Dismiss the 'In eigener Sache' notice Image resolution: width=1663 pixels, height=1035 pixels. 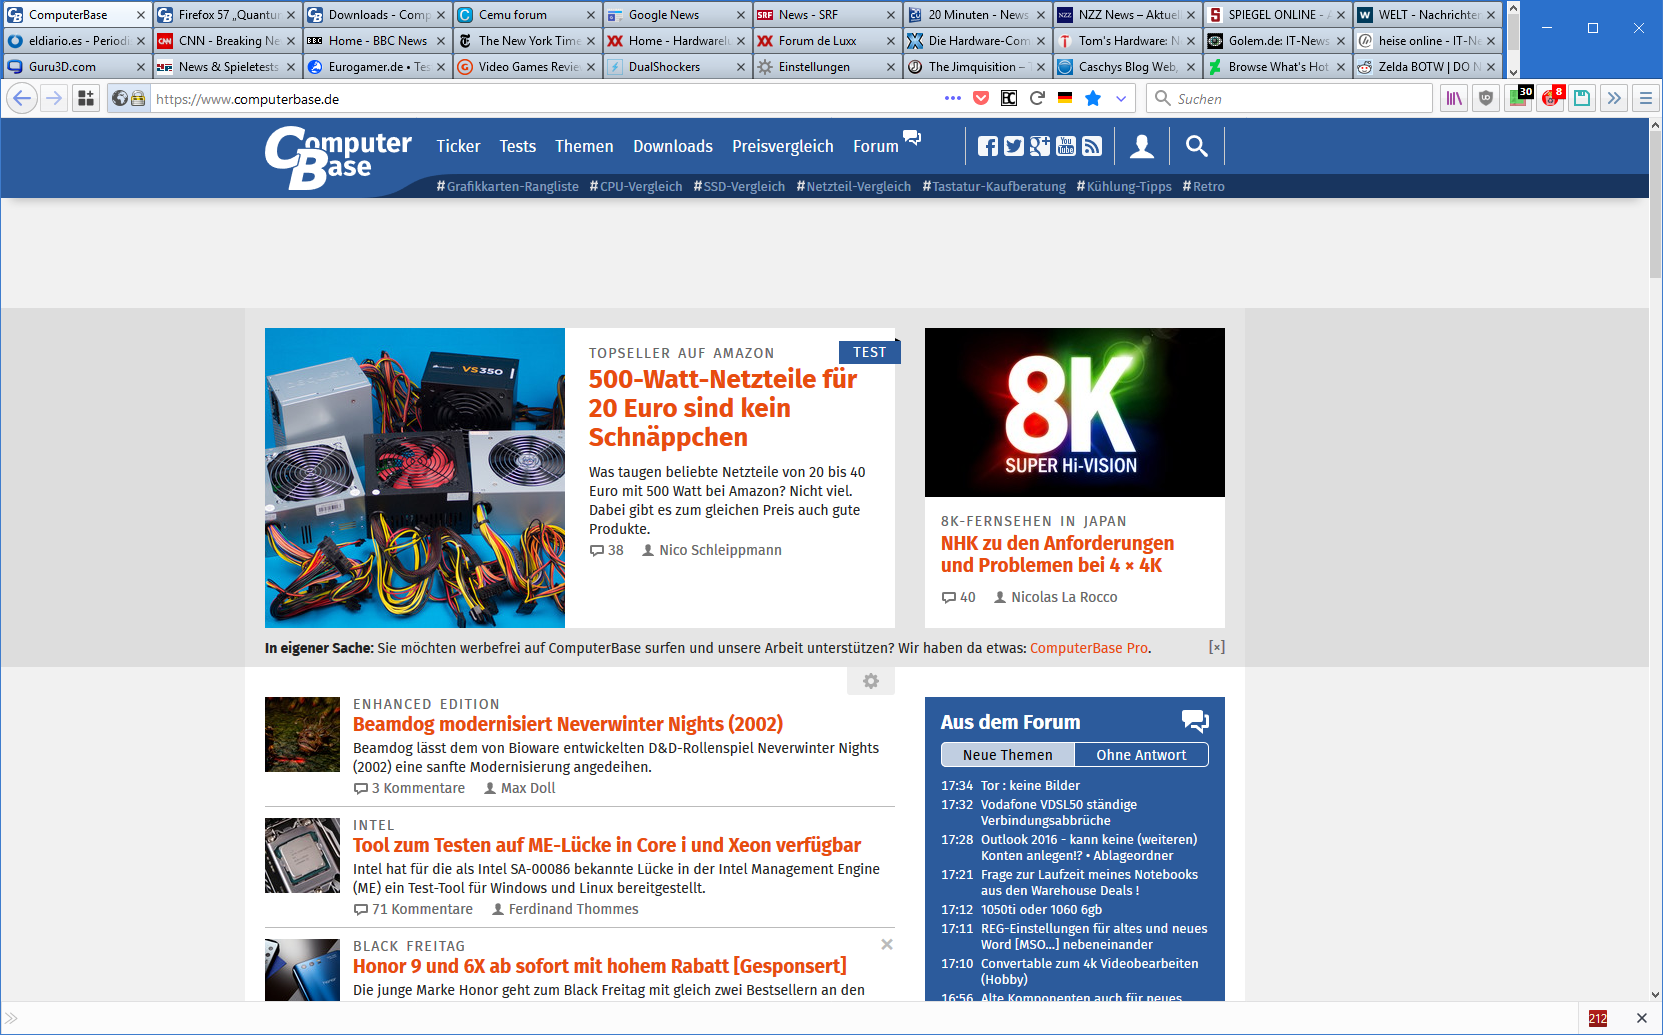pos(1216,647)
